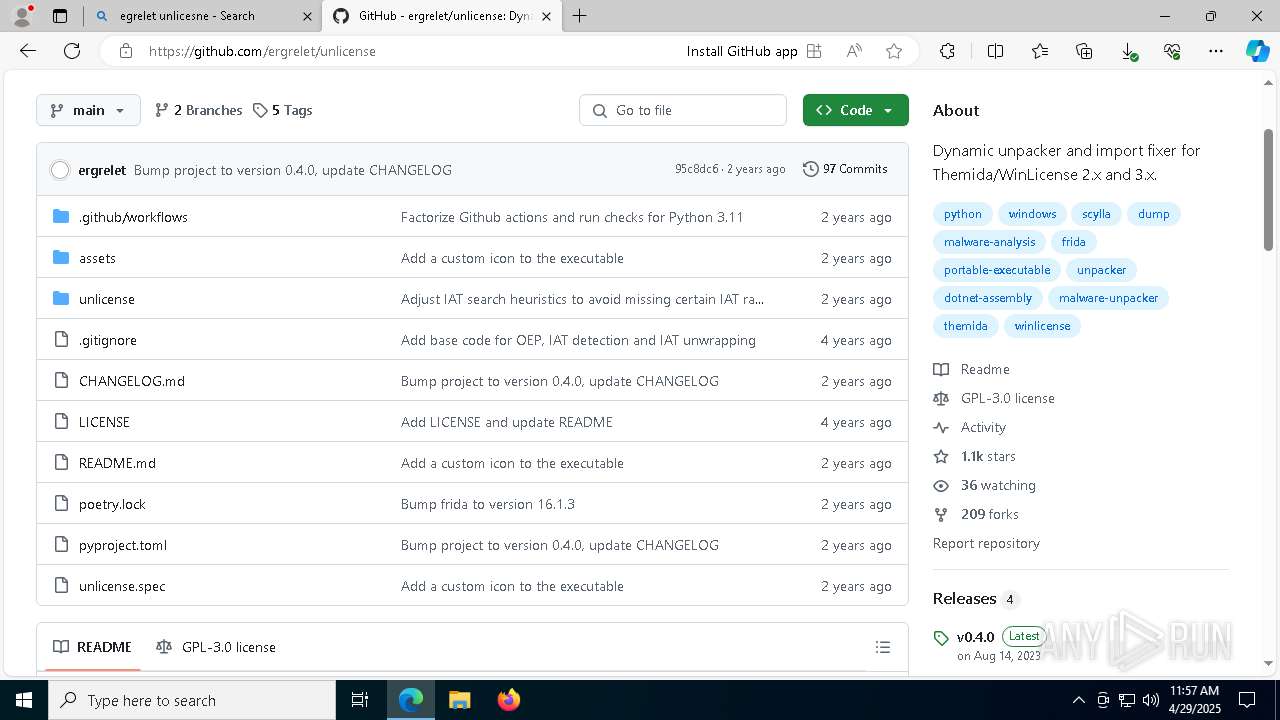Image resolution: width=1280 pixels, height=720 pixels.
Task: Open commit 95c8dc6 link
Action: (x=696, y=169)
